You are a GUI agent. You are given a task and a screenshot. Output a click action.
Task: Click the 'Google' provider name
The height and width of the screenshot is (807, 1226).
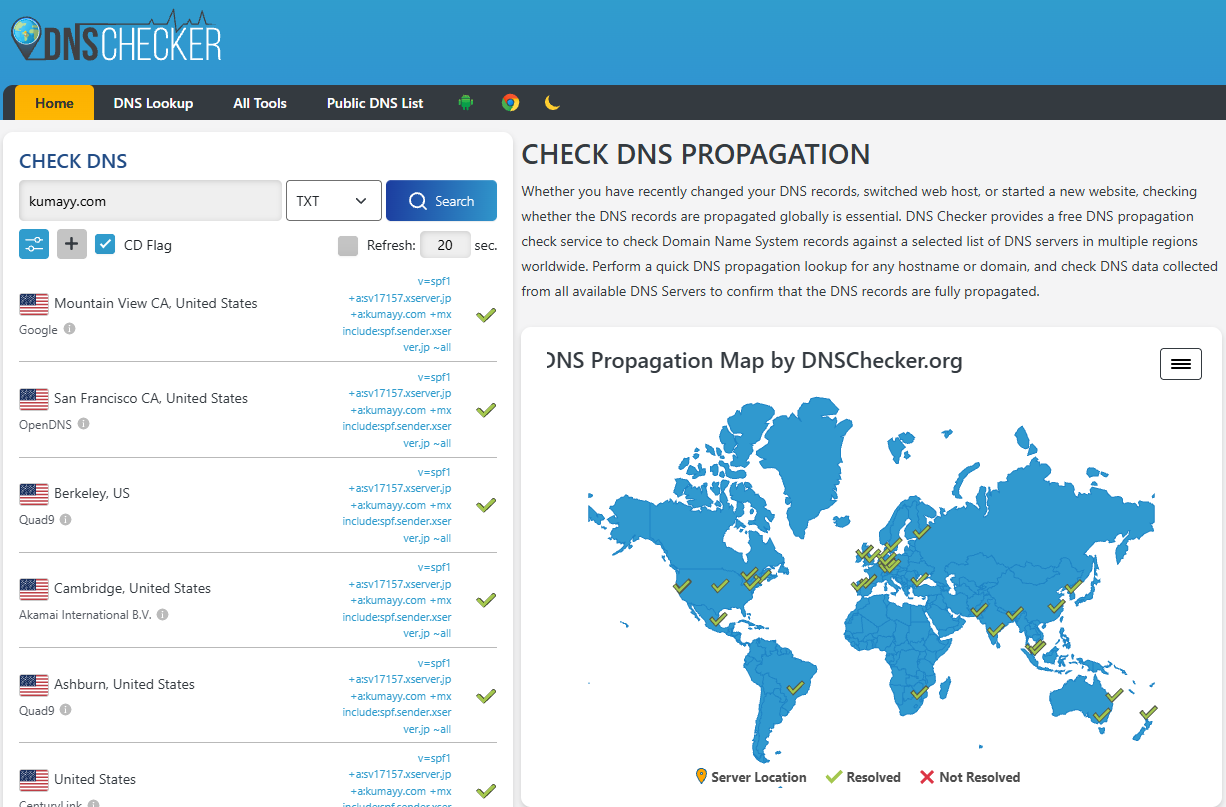[38, 330]
